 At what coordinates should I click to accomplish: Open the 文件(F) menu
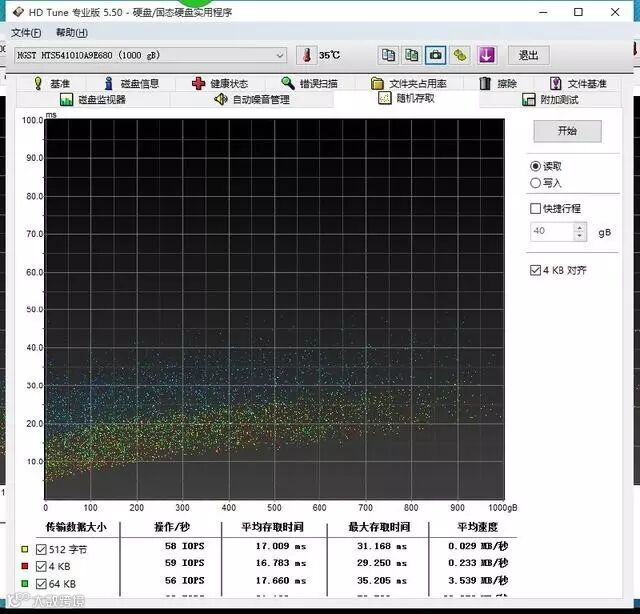click(x=26, y=33)
